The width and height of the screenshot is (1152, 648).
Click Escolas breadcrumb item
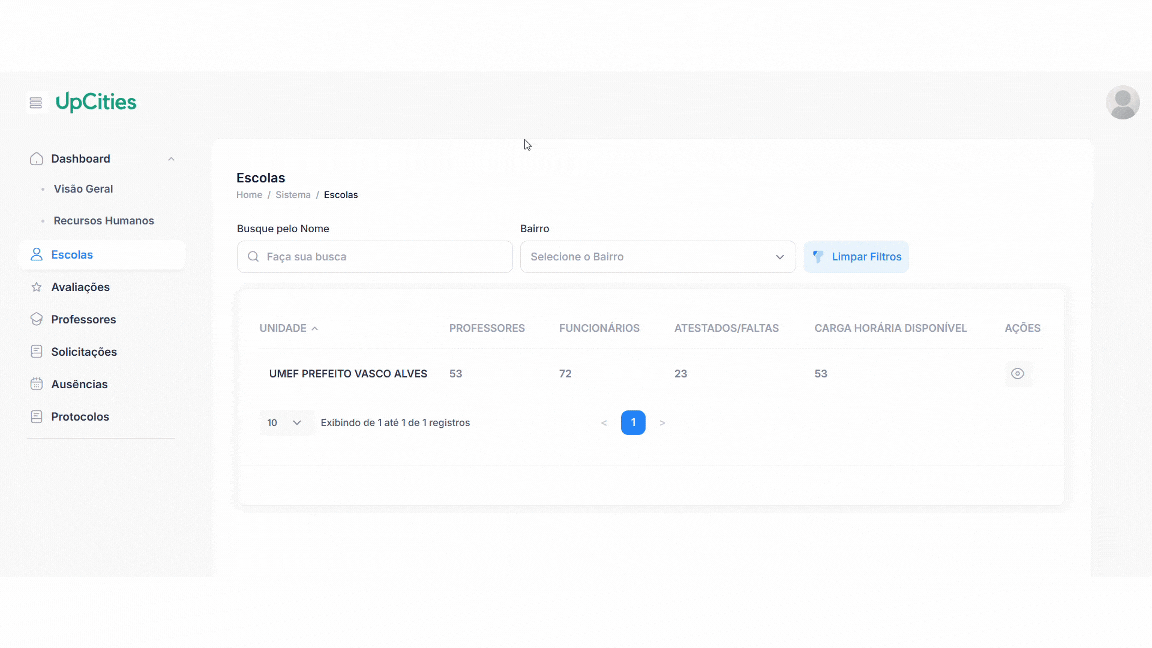341,195
